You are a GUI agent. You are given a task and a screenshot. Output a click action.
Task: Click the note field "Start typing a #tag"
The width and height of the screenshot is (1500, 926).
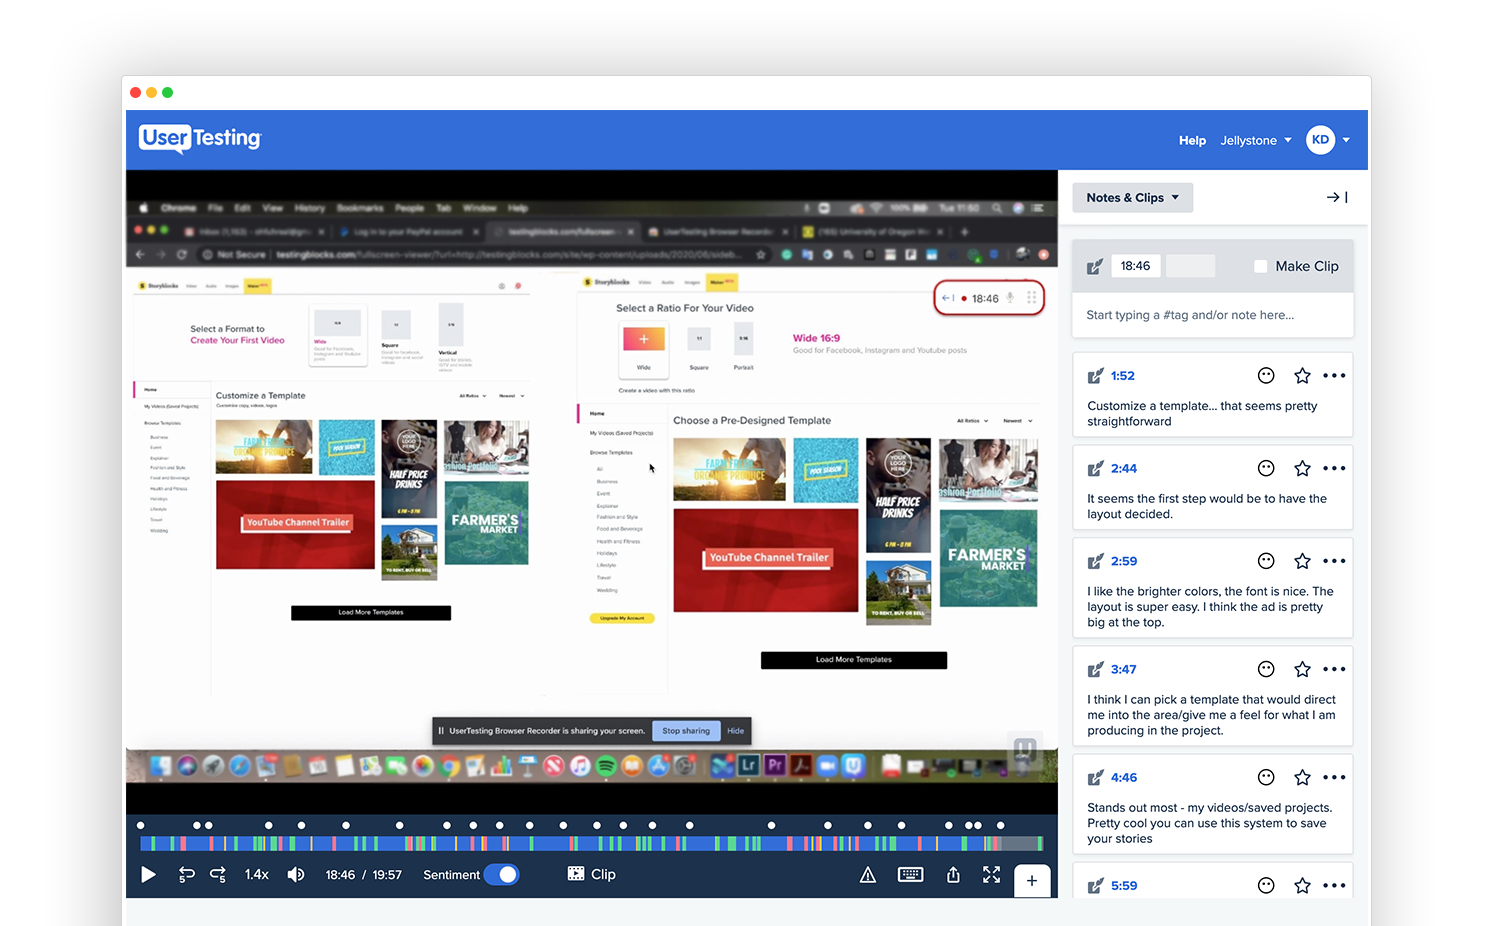(1213, 315)
